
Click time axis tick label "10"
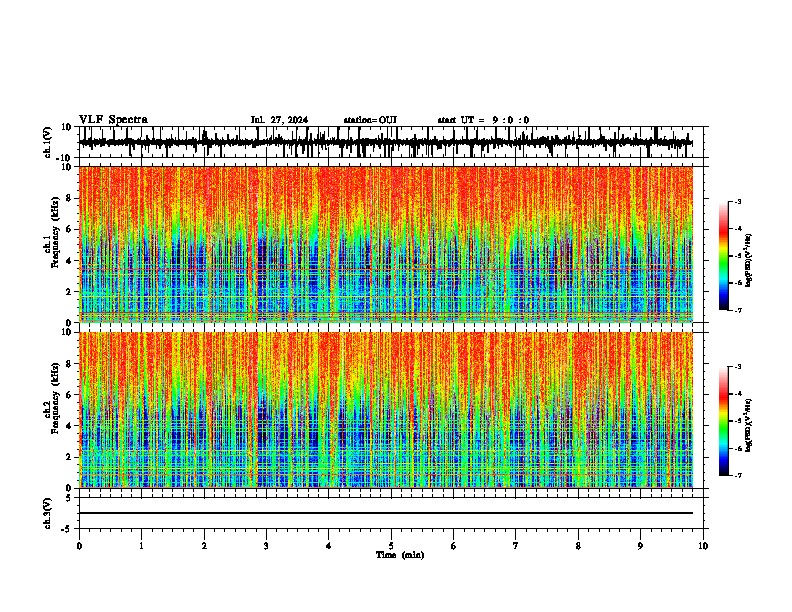(703, 546)
